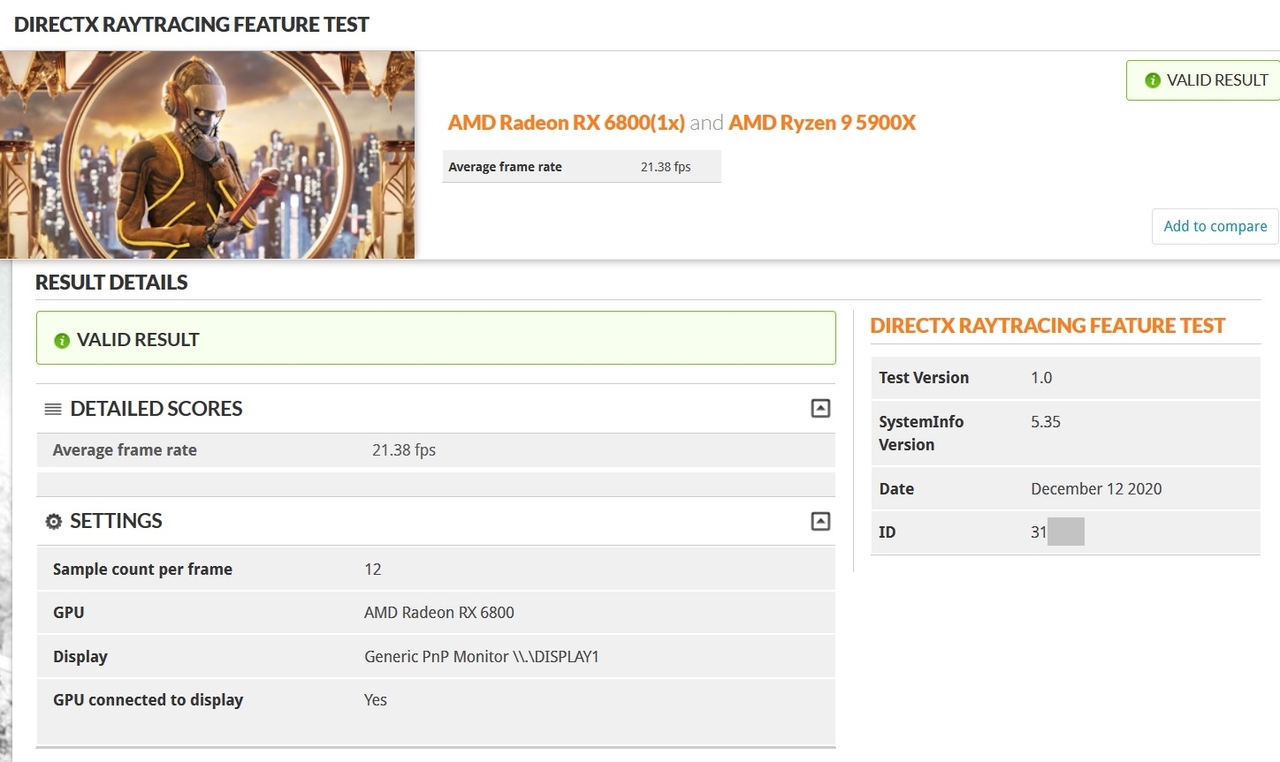1280x762 pixels.
Task: Click the DirectX Raytracing Feature Test page title
Action: (192, 24)
